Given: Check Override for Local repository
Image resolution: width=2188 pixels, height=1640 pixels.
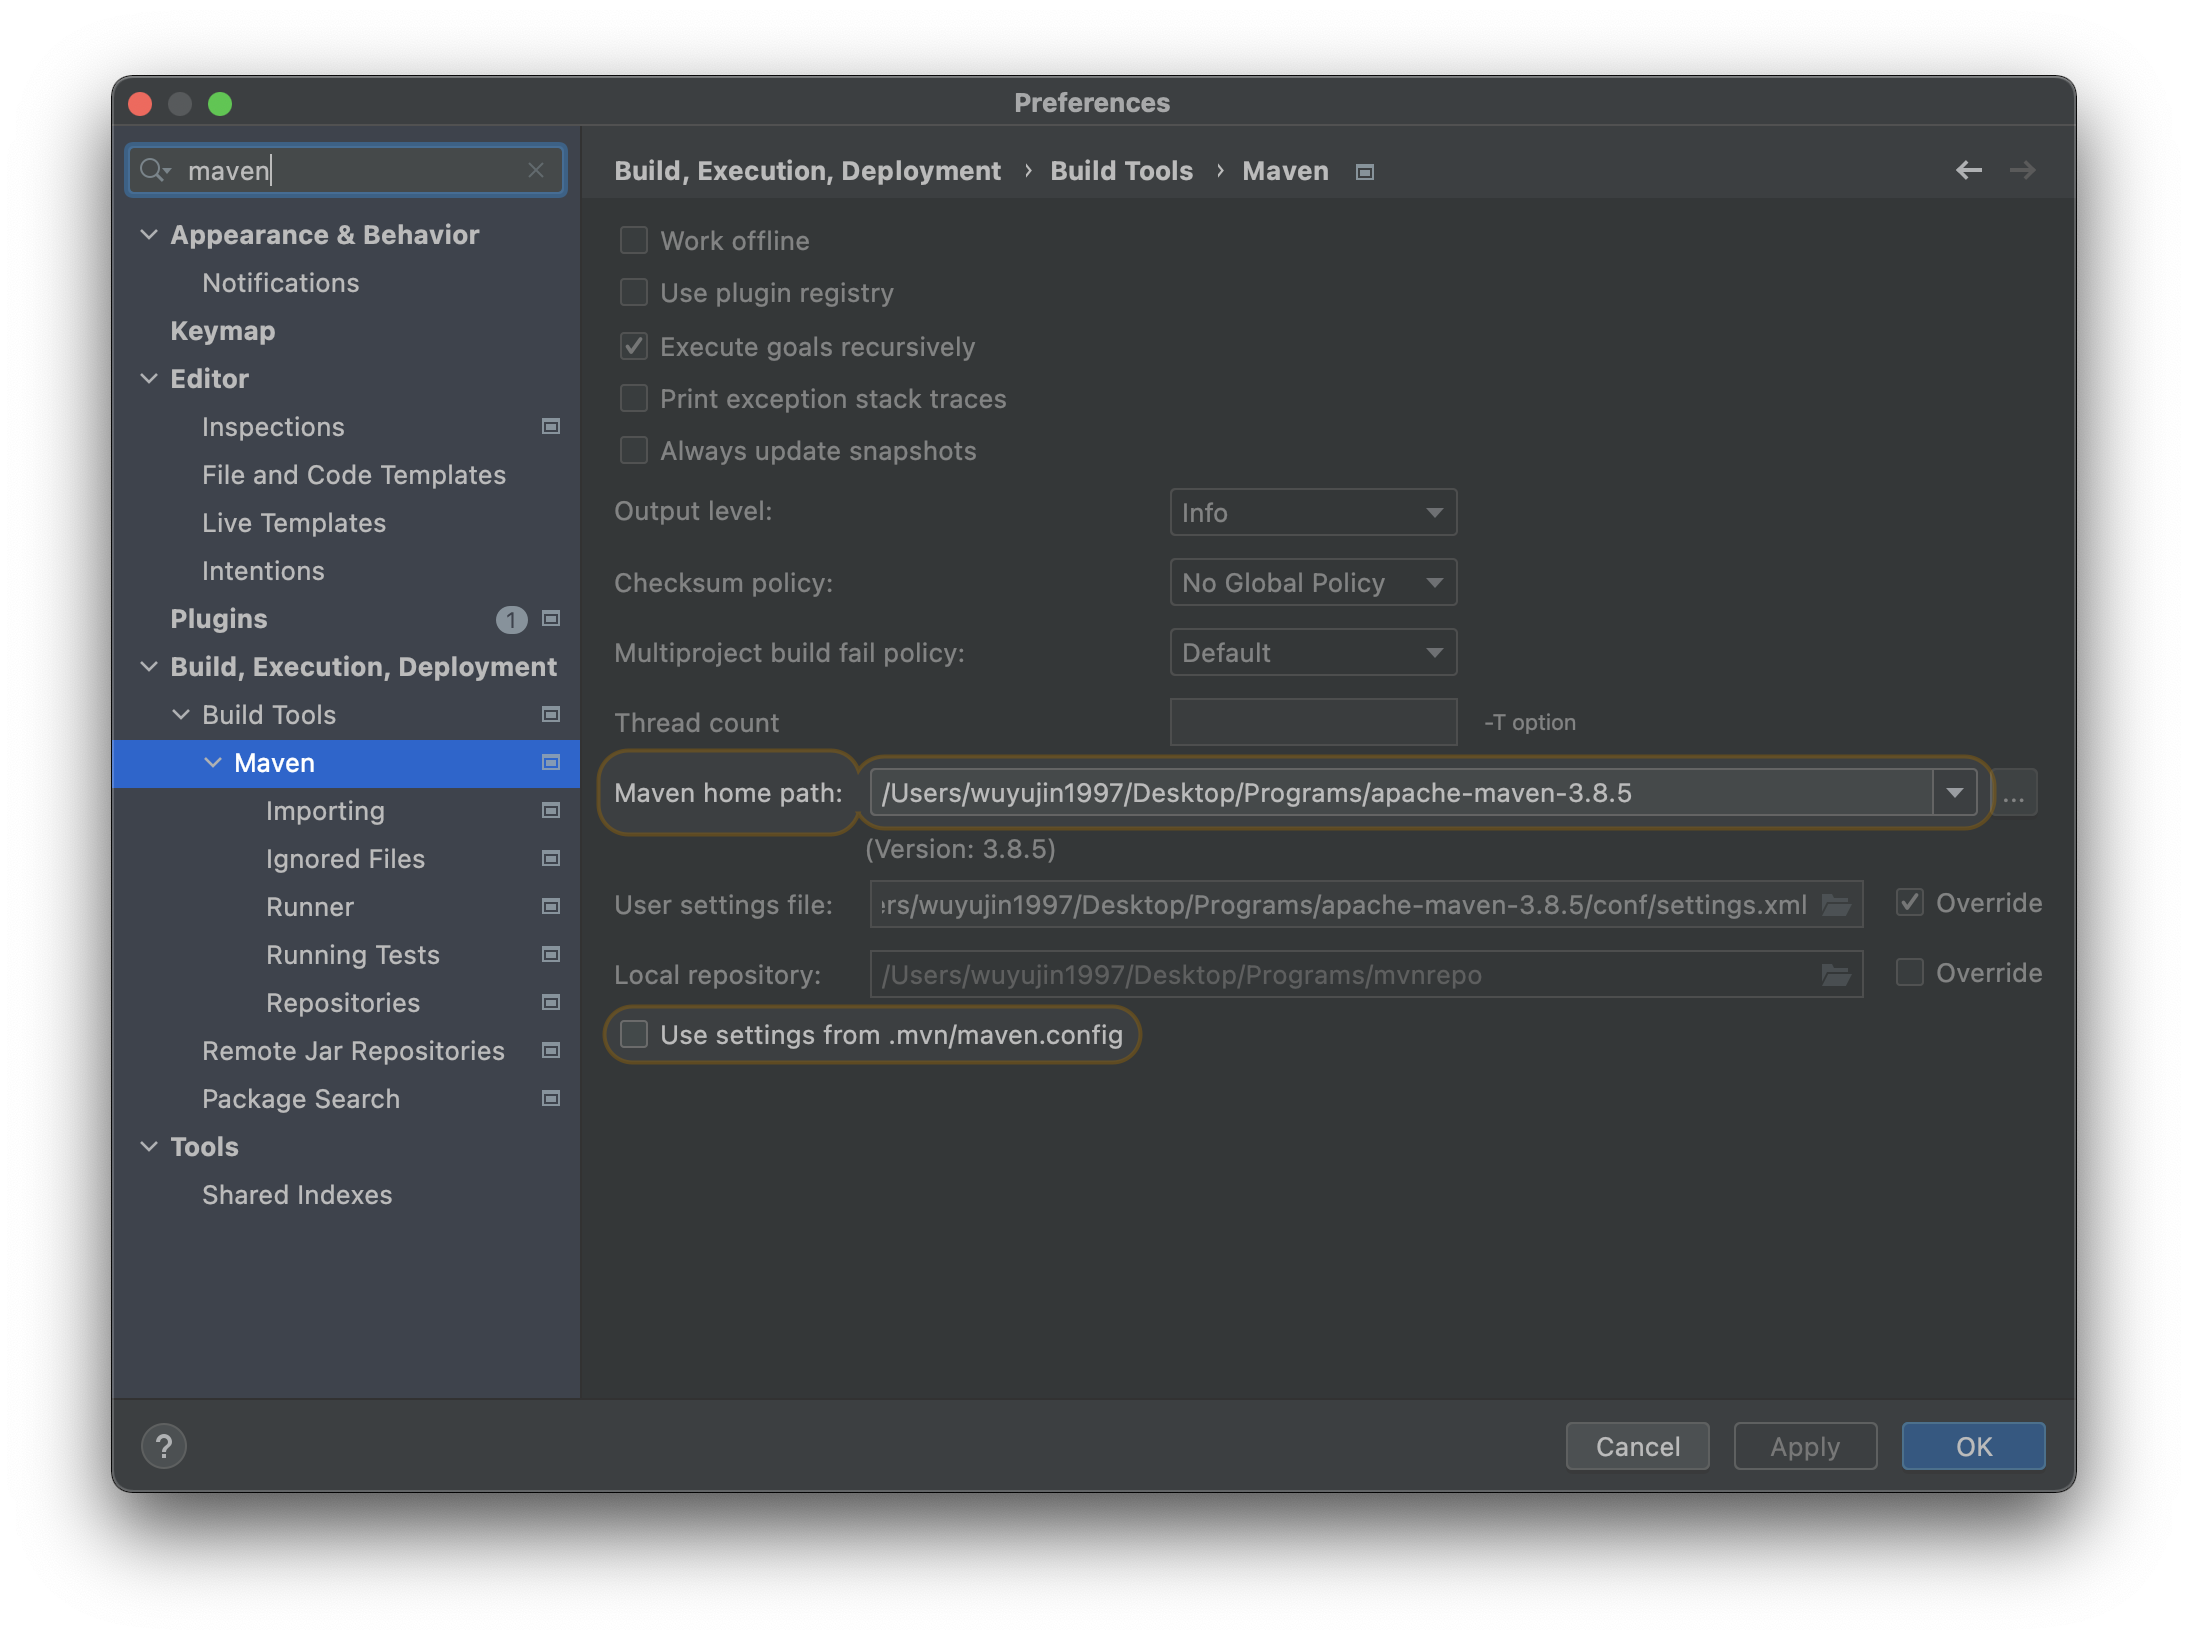Looking at the screenshot, I should (1910, 973).
